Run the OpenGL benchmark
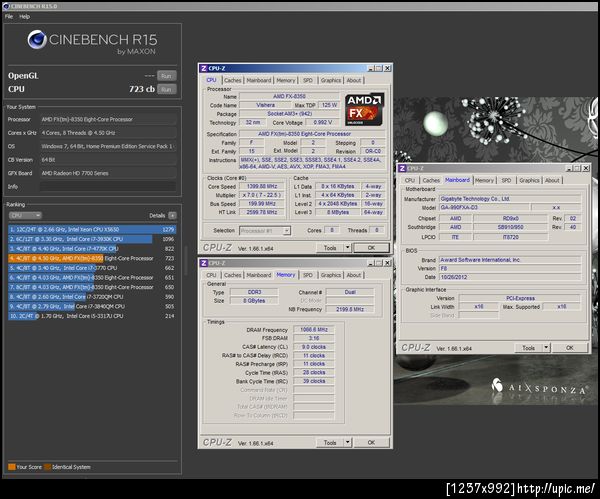 coord(166,76)
